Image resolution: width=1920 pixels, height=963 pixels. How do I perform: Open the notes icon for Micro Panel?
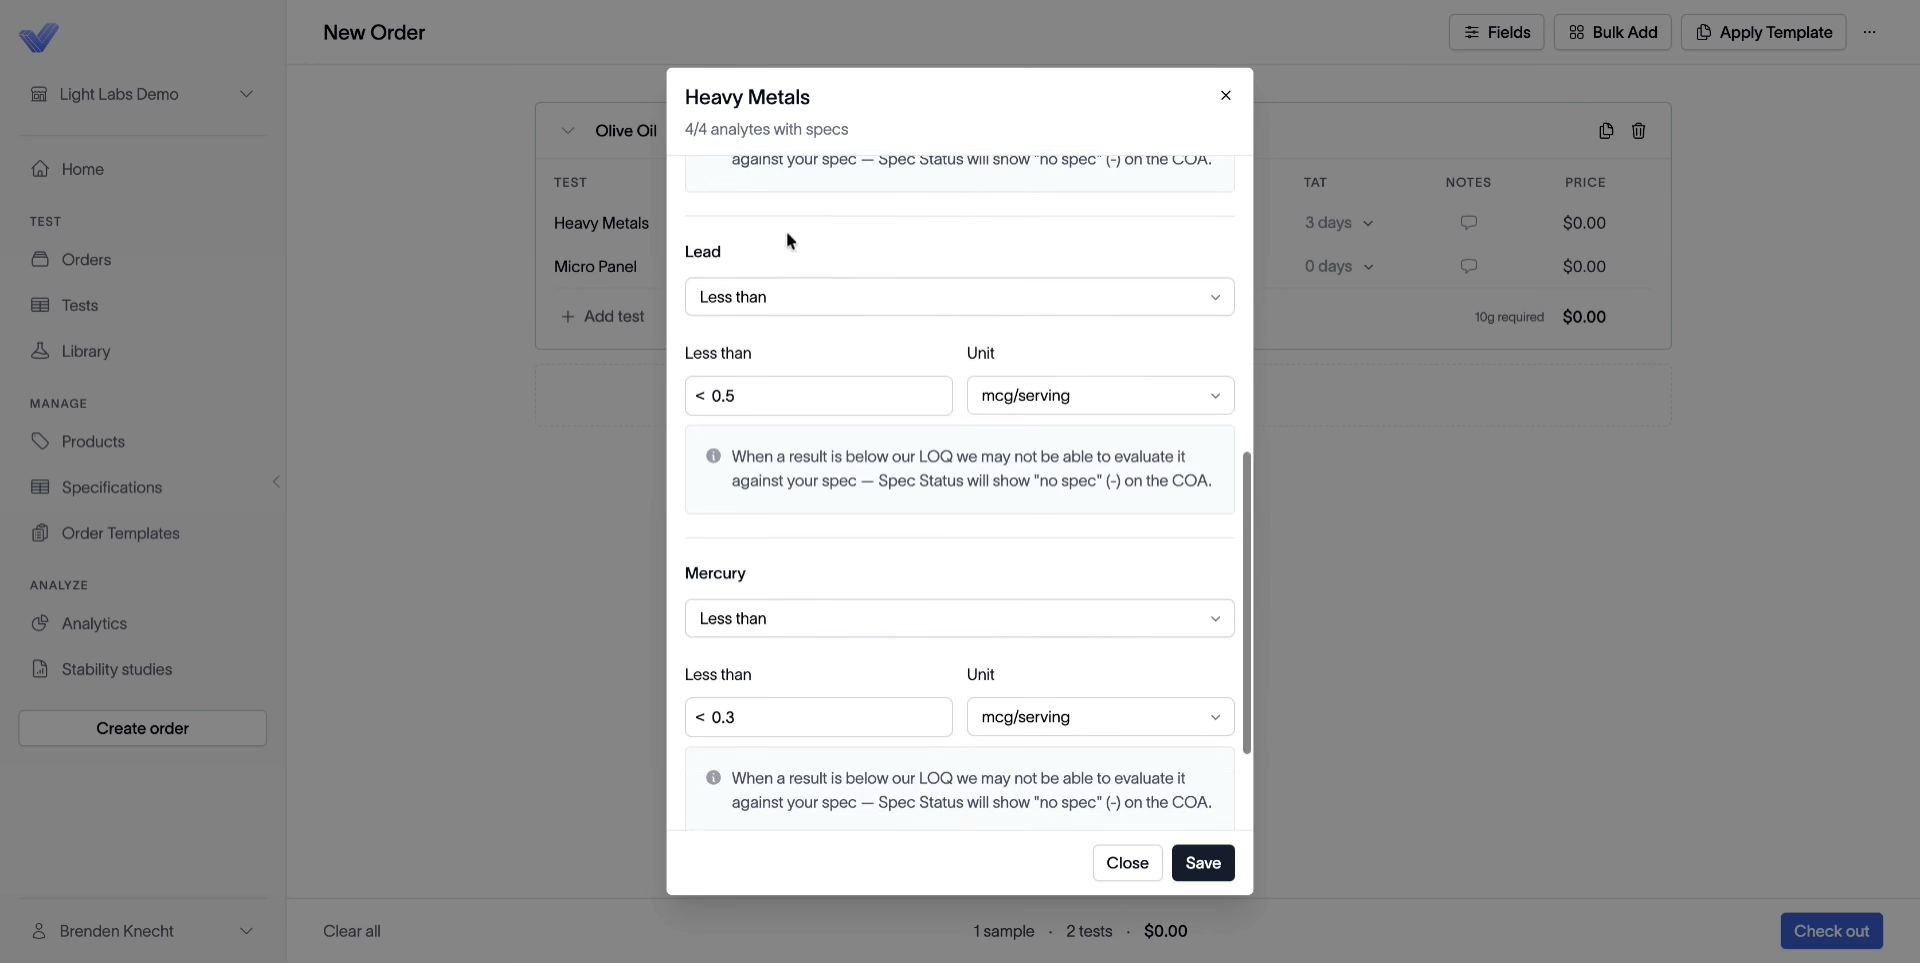pyautogui.click(x=1468, y=266)
